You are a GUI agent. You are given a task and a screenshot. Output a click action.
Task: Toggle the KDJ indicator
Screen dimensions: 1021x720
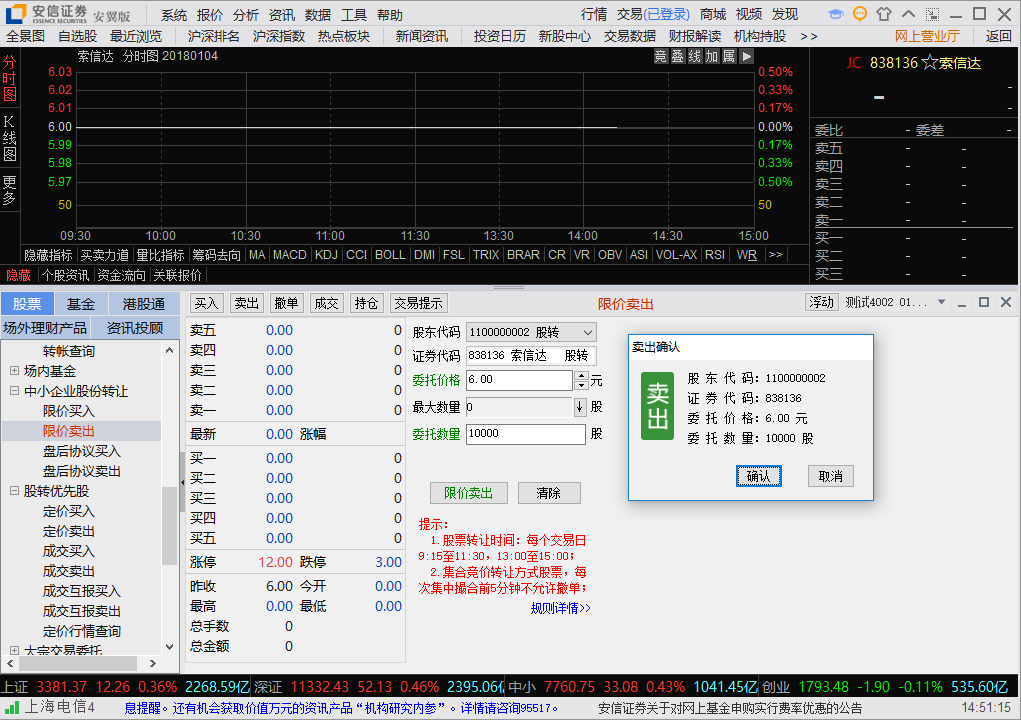(x=326, y=255)
